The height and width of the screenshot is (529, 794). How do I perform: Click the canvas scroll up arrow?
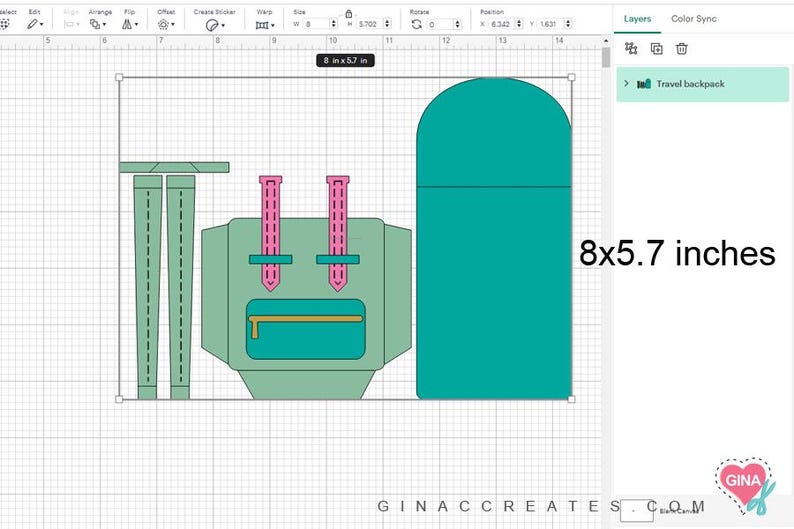[x=606, y=40]
